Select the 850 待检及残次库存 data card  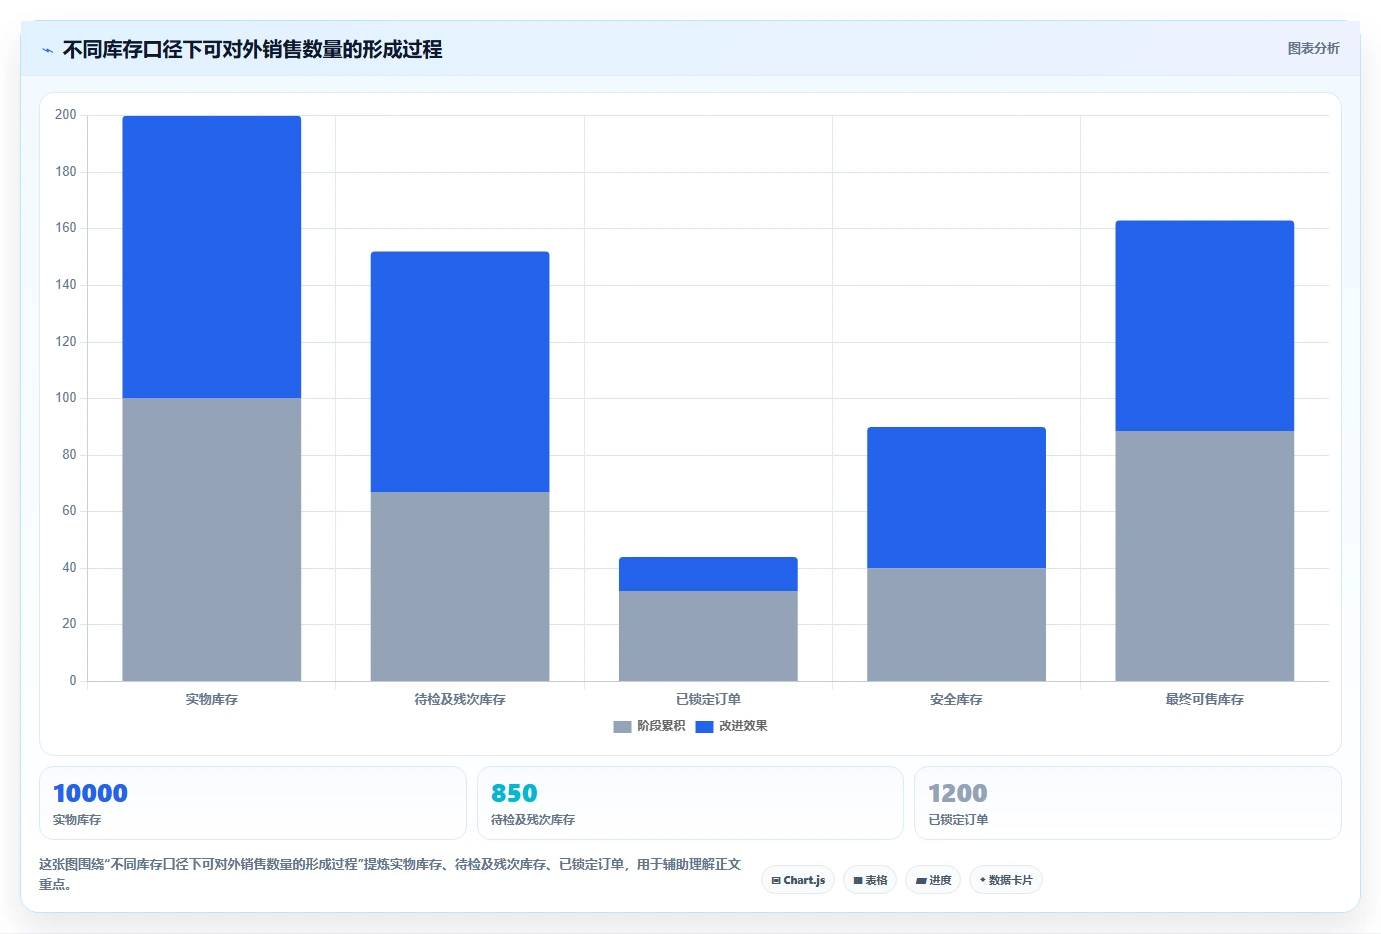click(690, 803)
